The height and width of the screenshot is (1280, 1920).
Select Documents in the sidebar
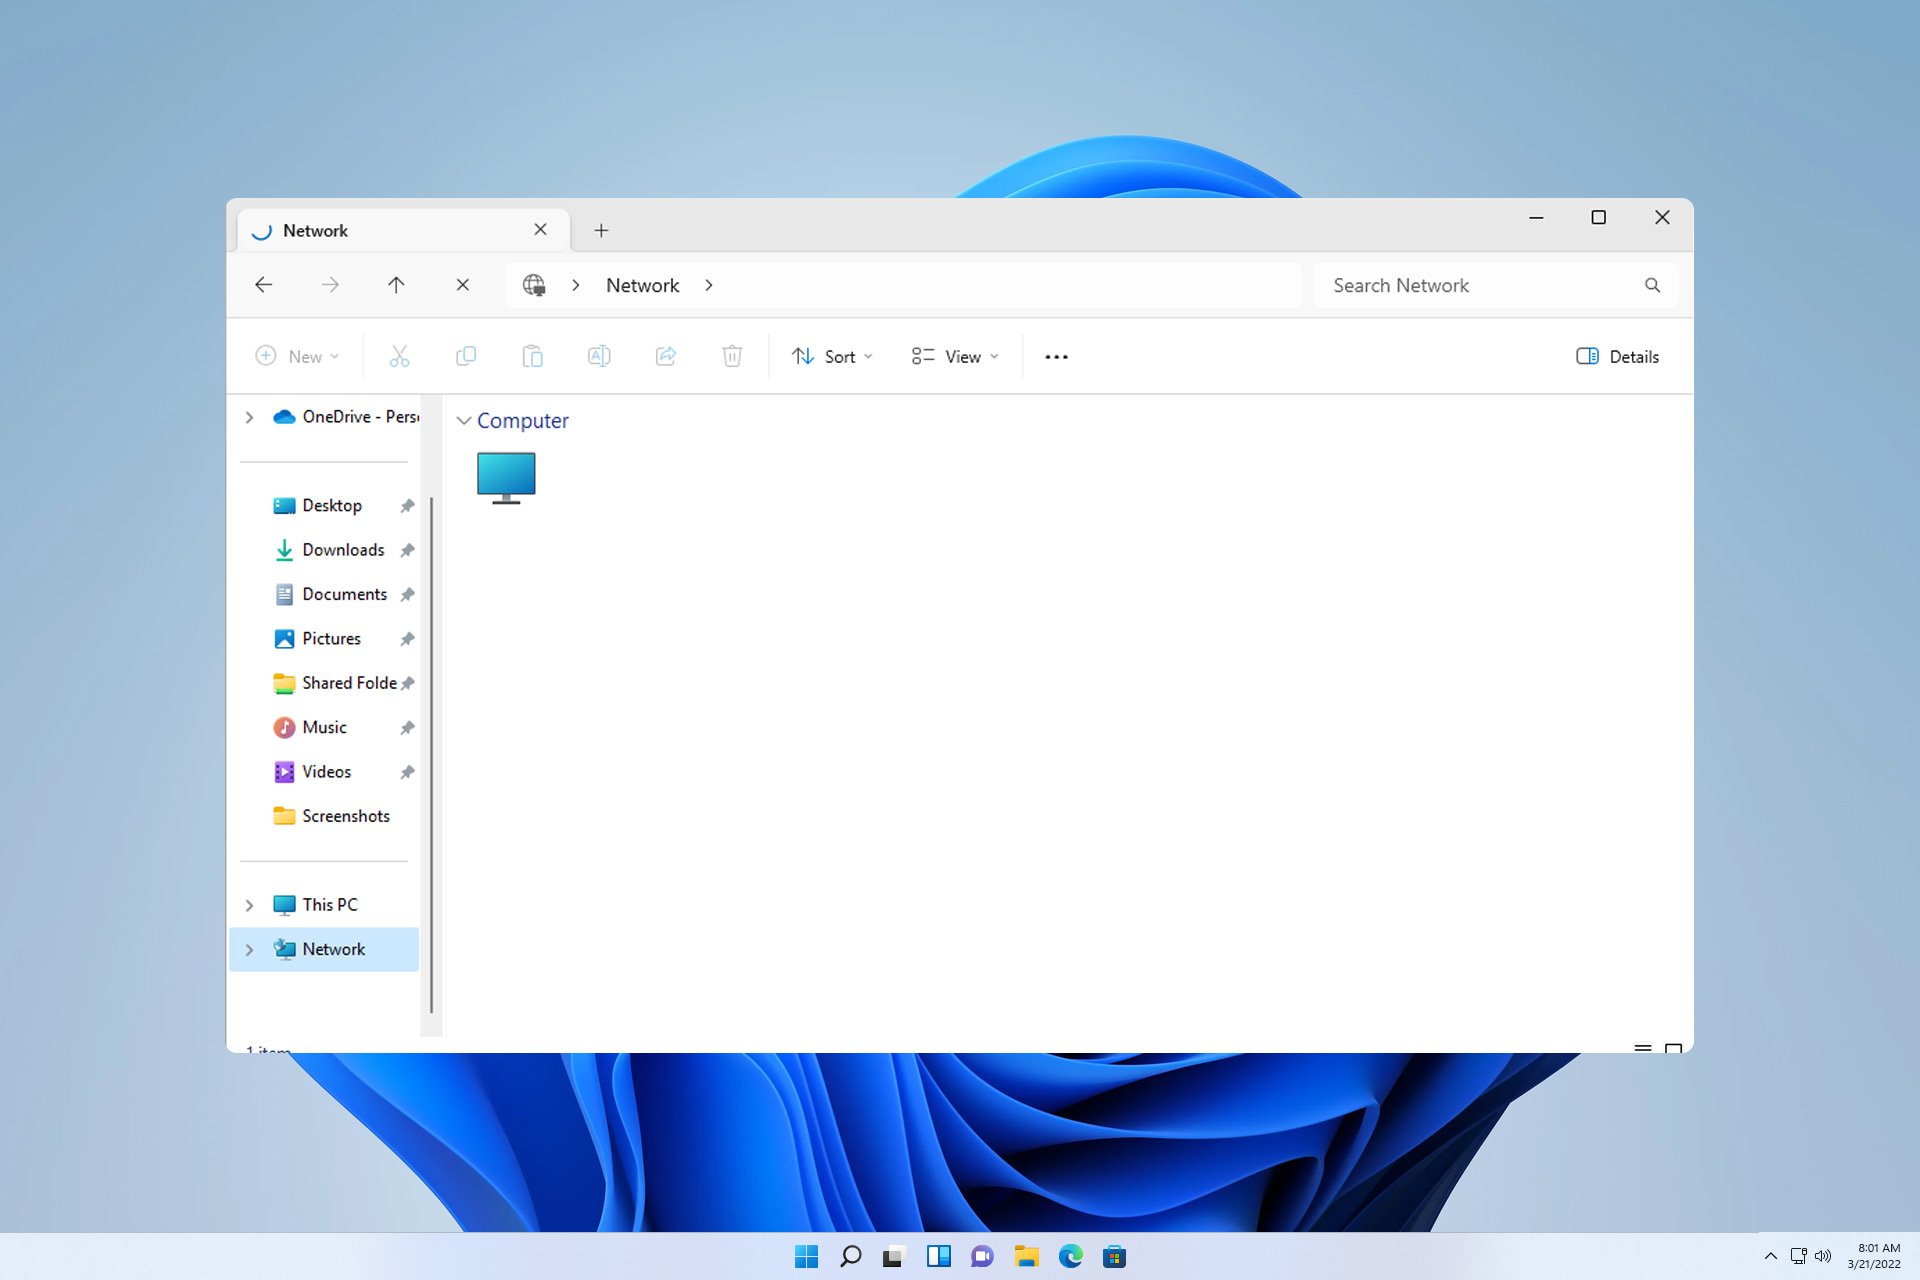pos(344,593)
